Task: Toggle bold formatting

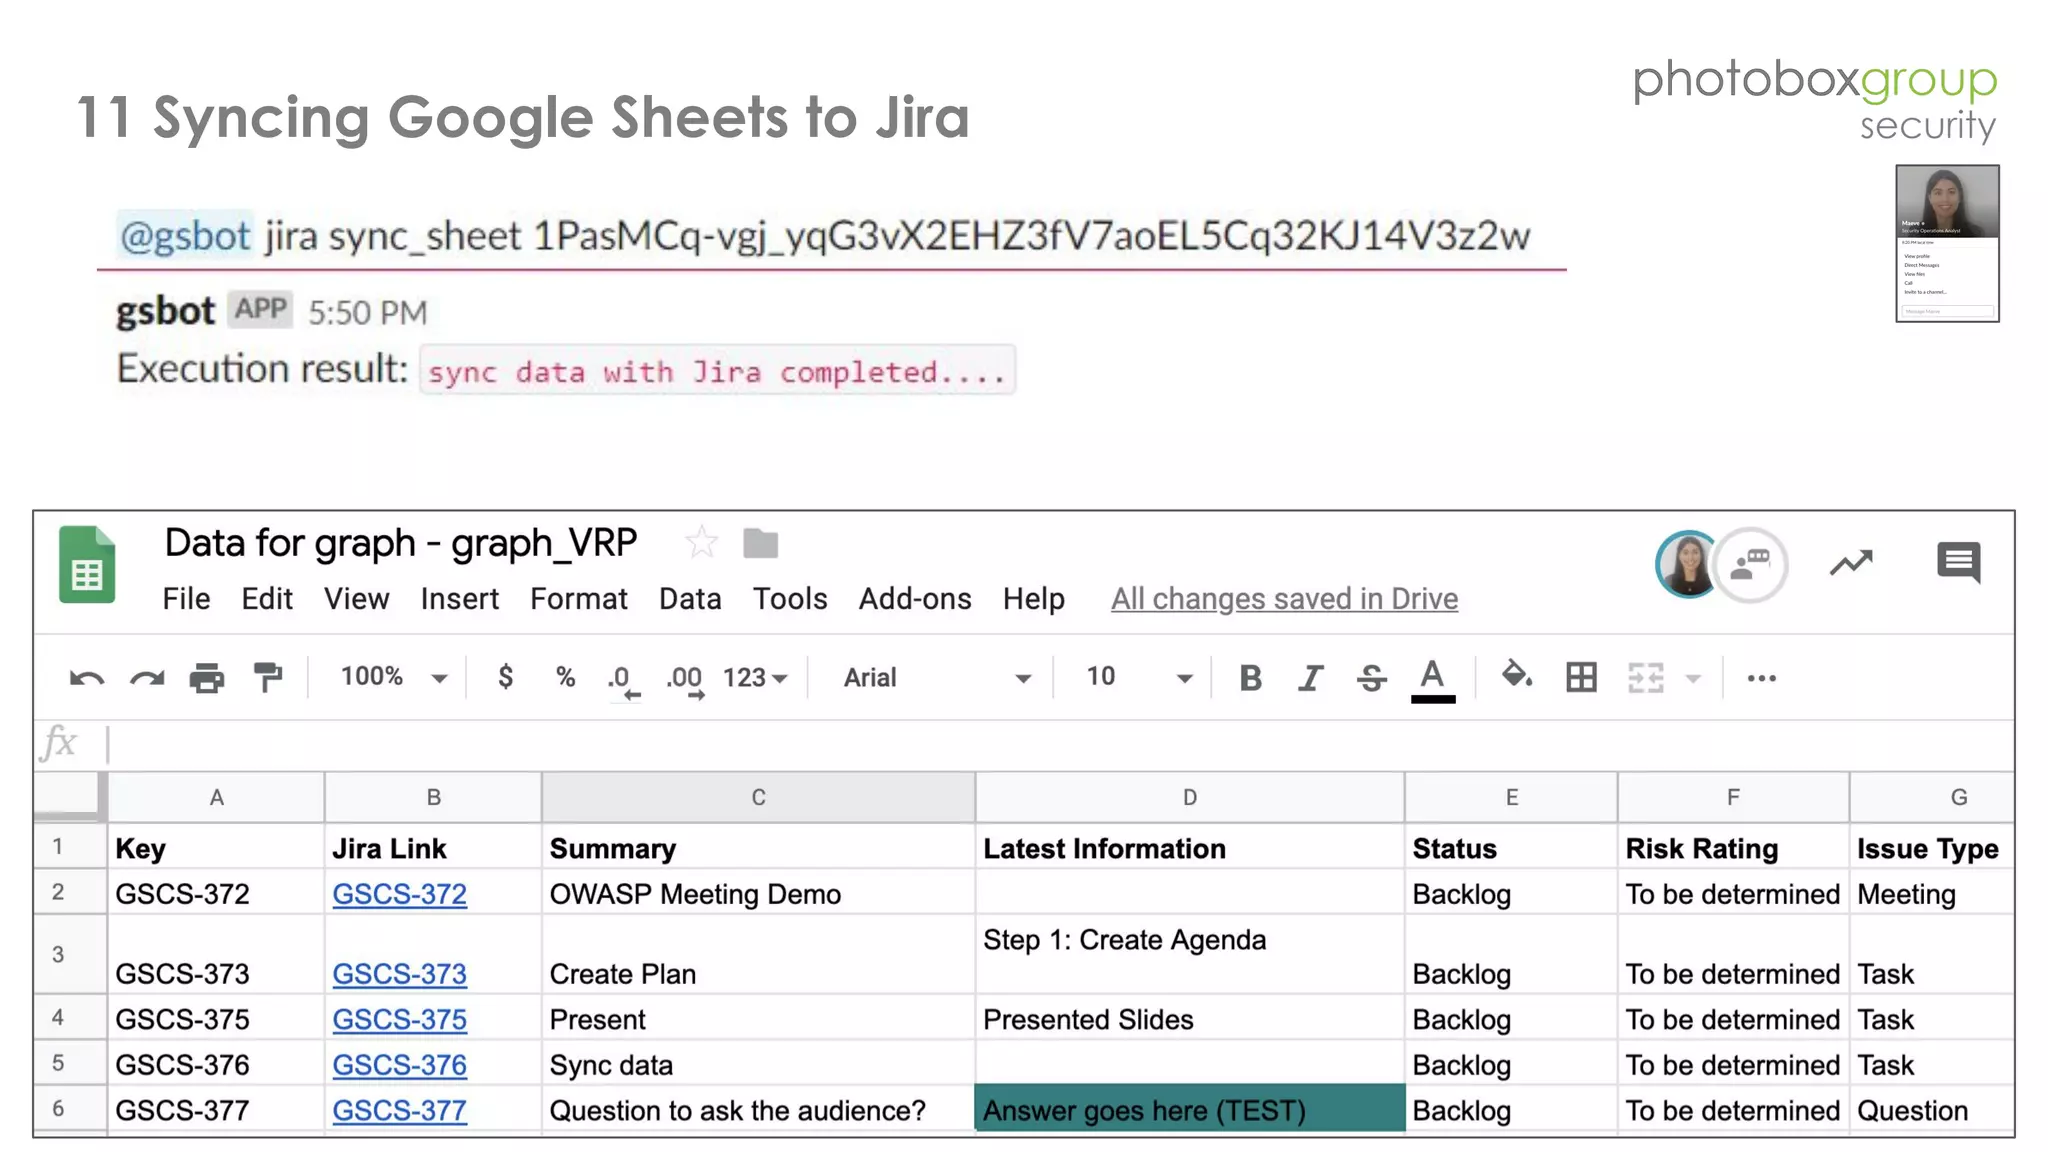Action: (x=1250, y=678)
